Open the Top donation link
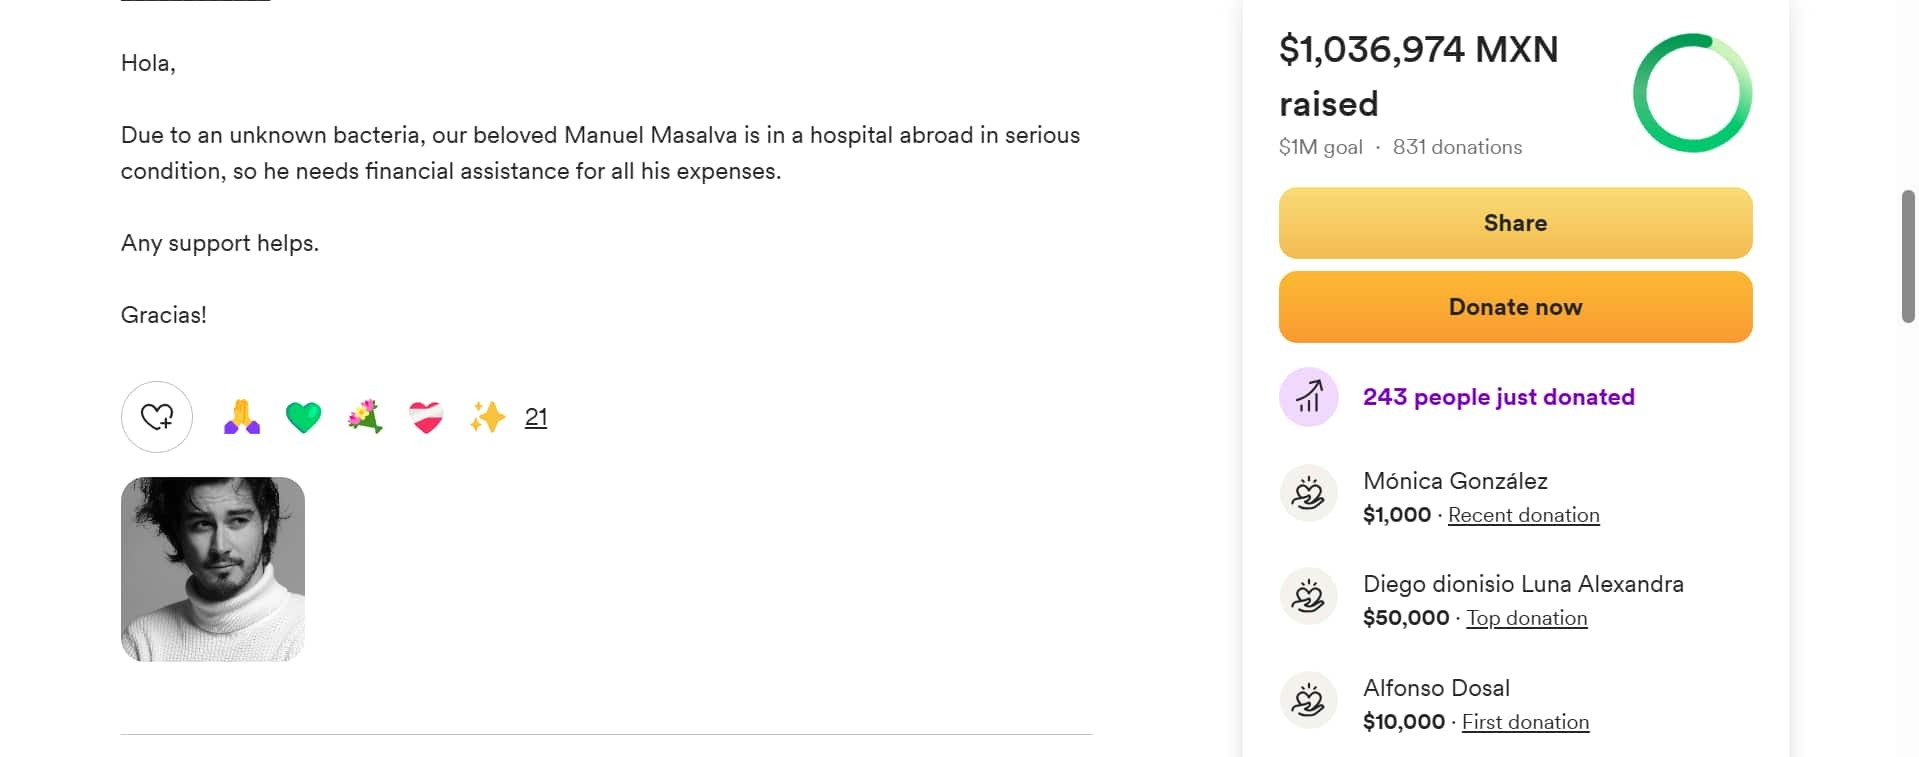 click(1526, 618)
